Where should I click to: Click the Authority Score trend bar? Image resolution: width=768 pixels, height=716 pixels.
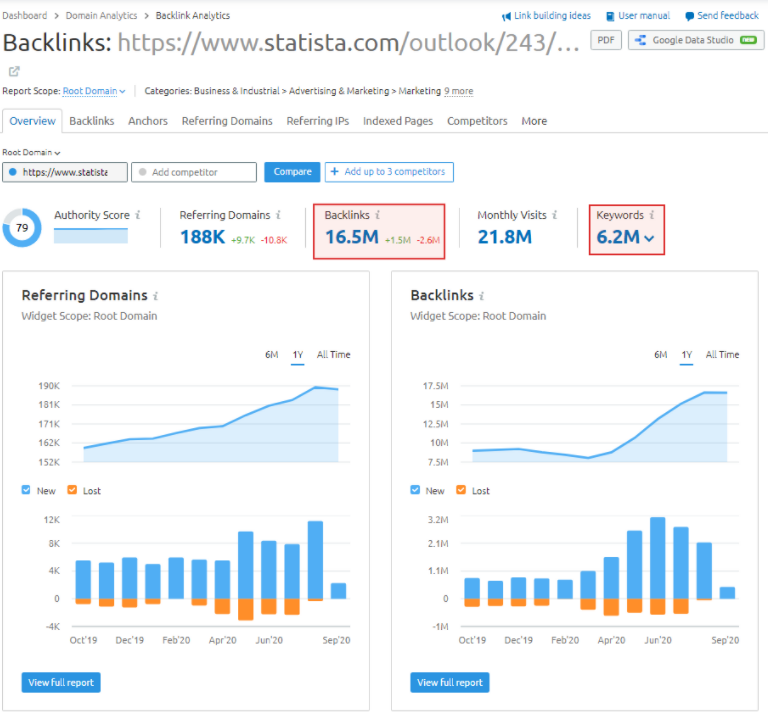pos(91,236)
